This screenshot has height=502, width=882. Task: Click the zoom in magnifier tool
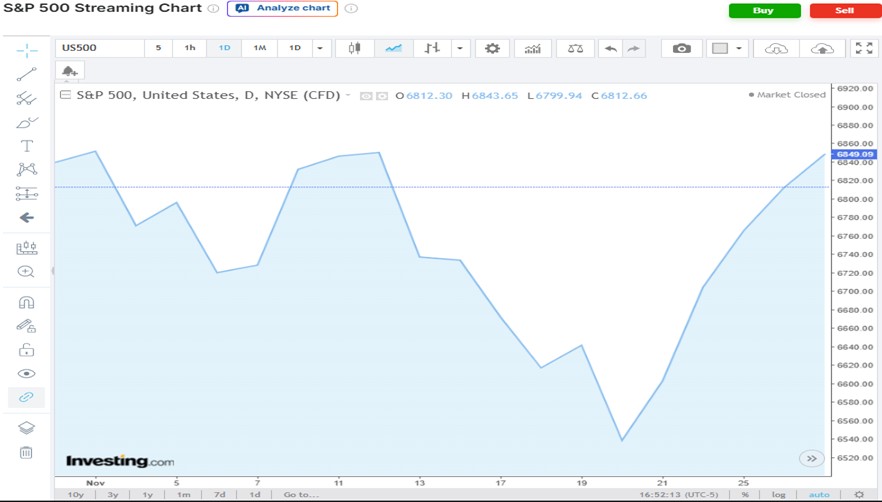(x=26, y=272)
